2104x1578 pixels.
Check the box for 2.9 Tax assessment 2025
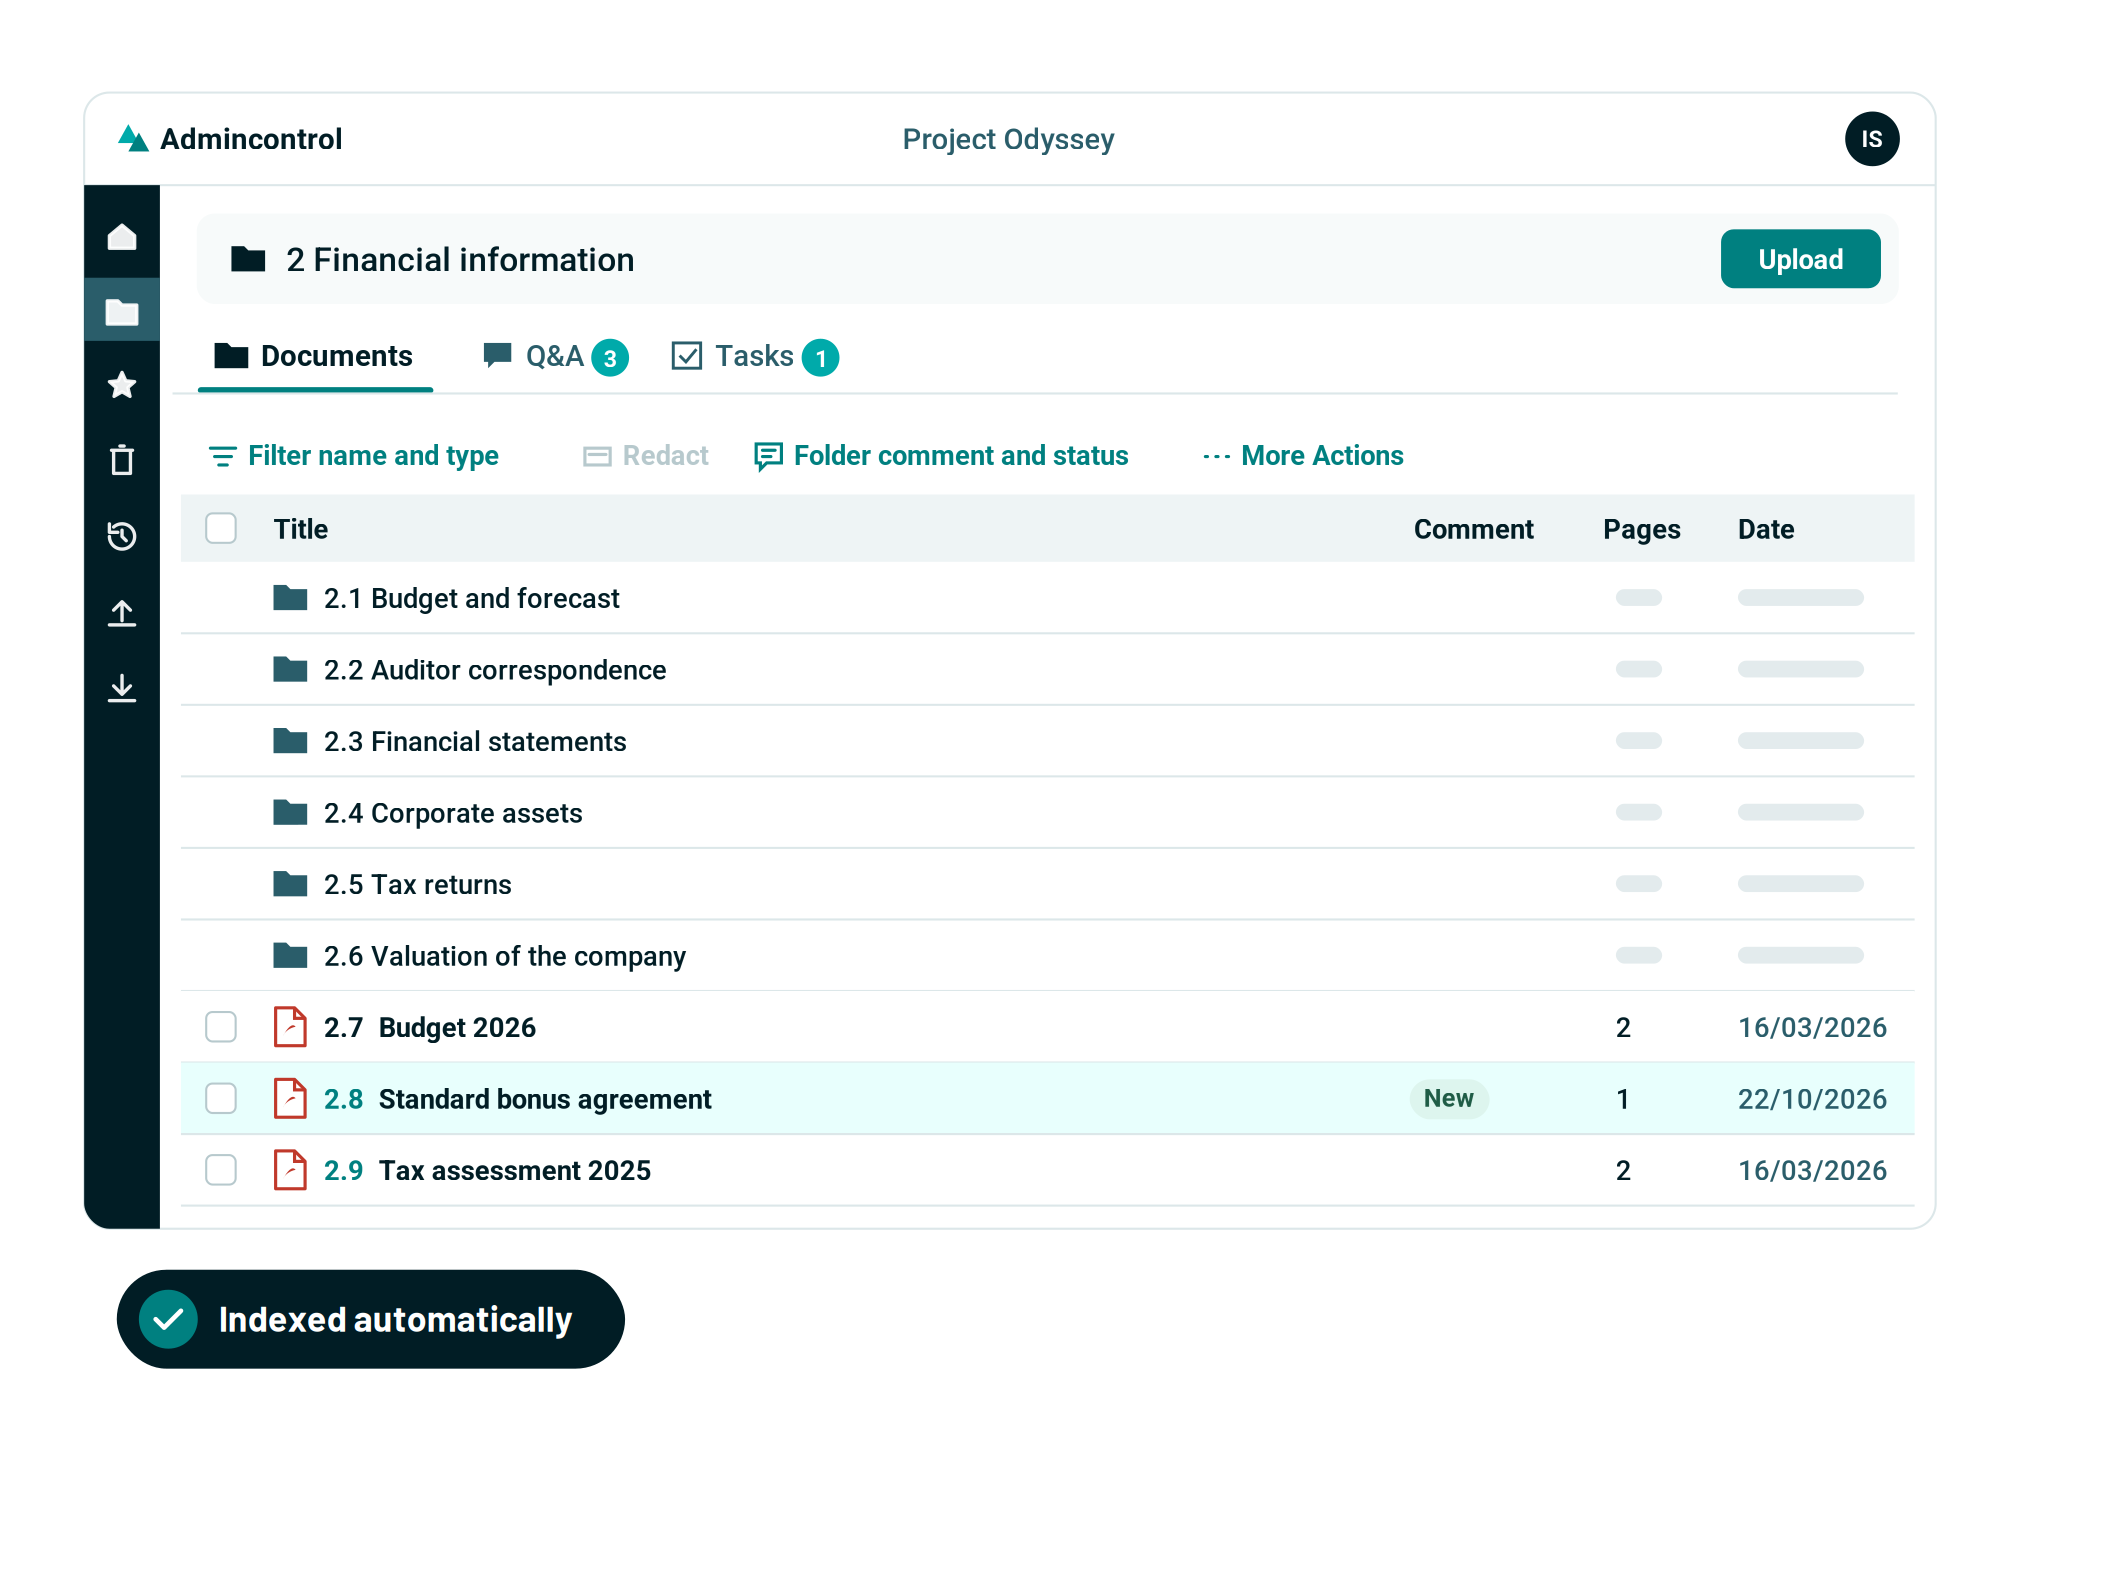coord(221,1170)
